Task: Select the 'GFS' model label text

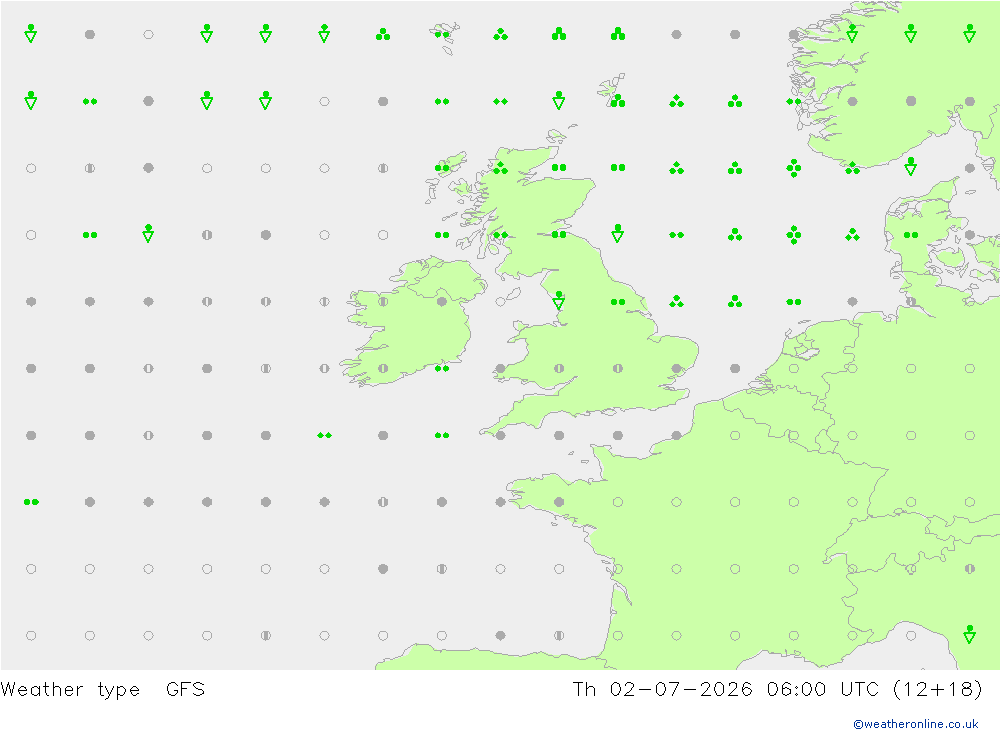Action: pyautogui.click(x=185, y=690)
